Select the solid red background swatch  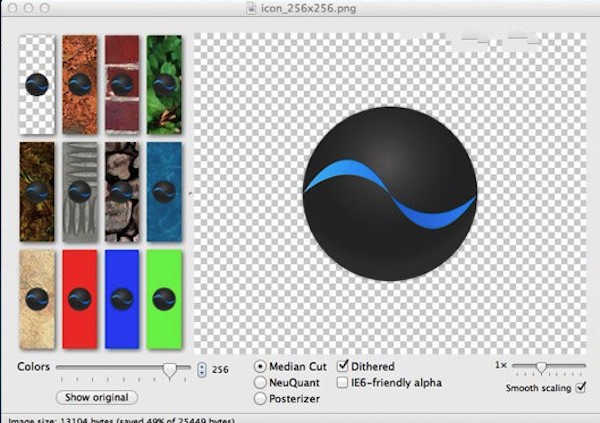(x=80, y=299)
